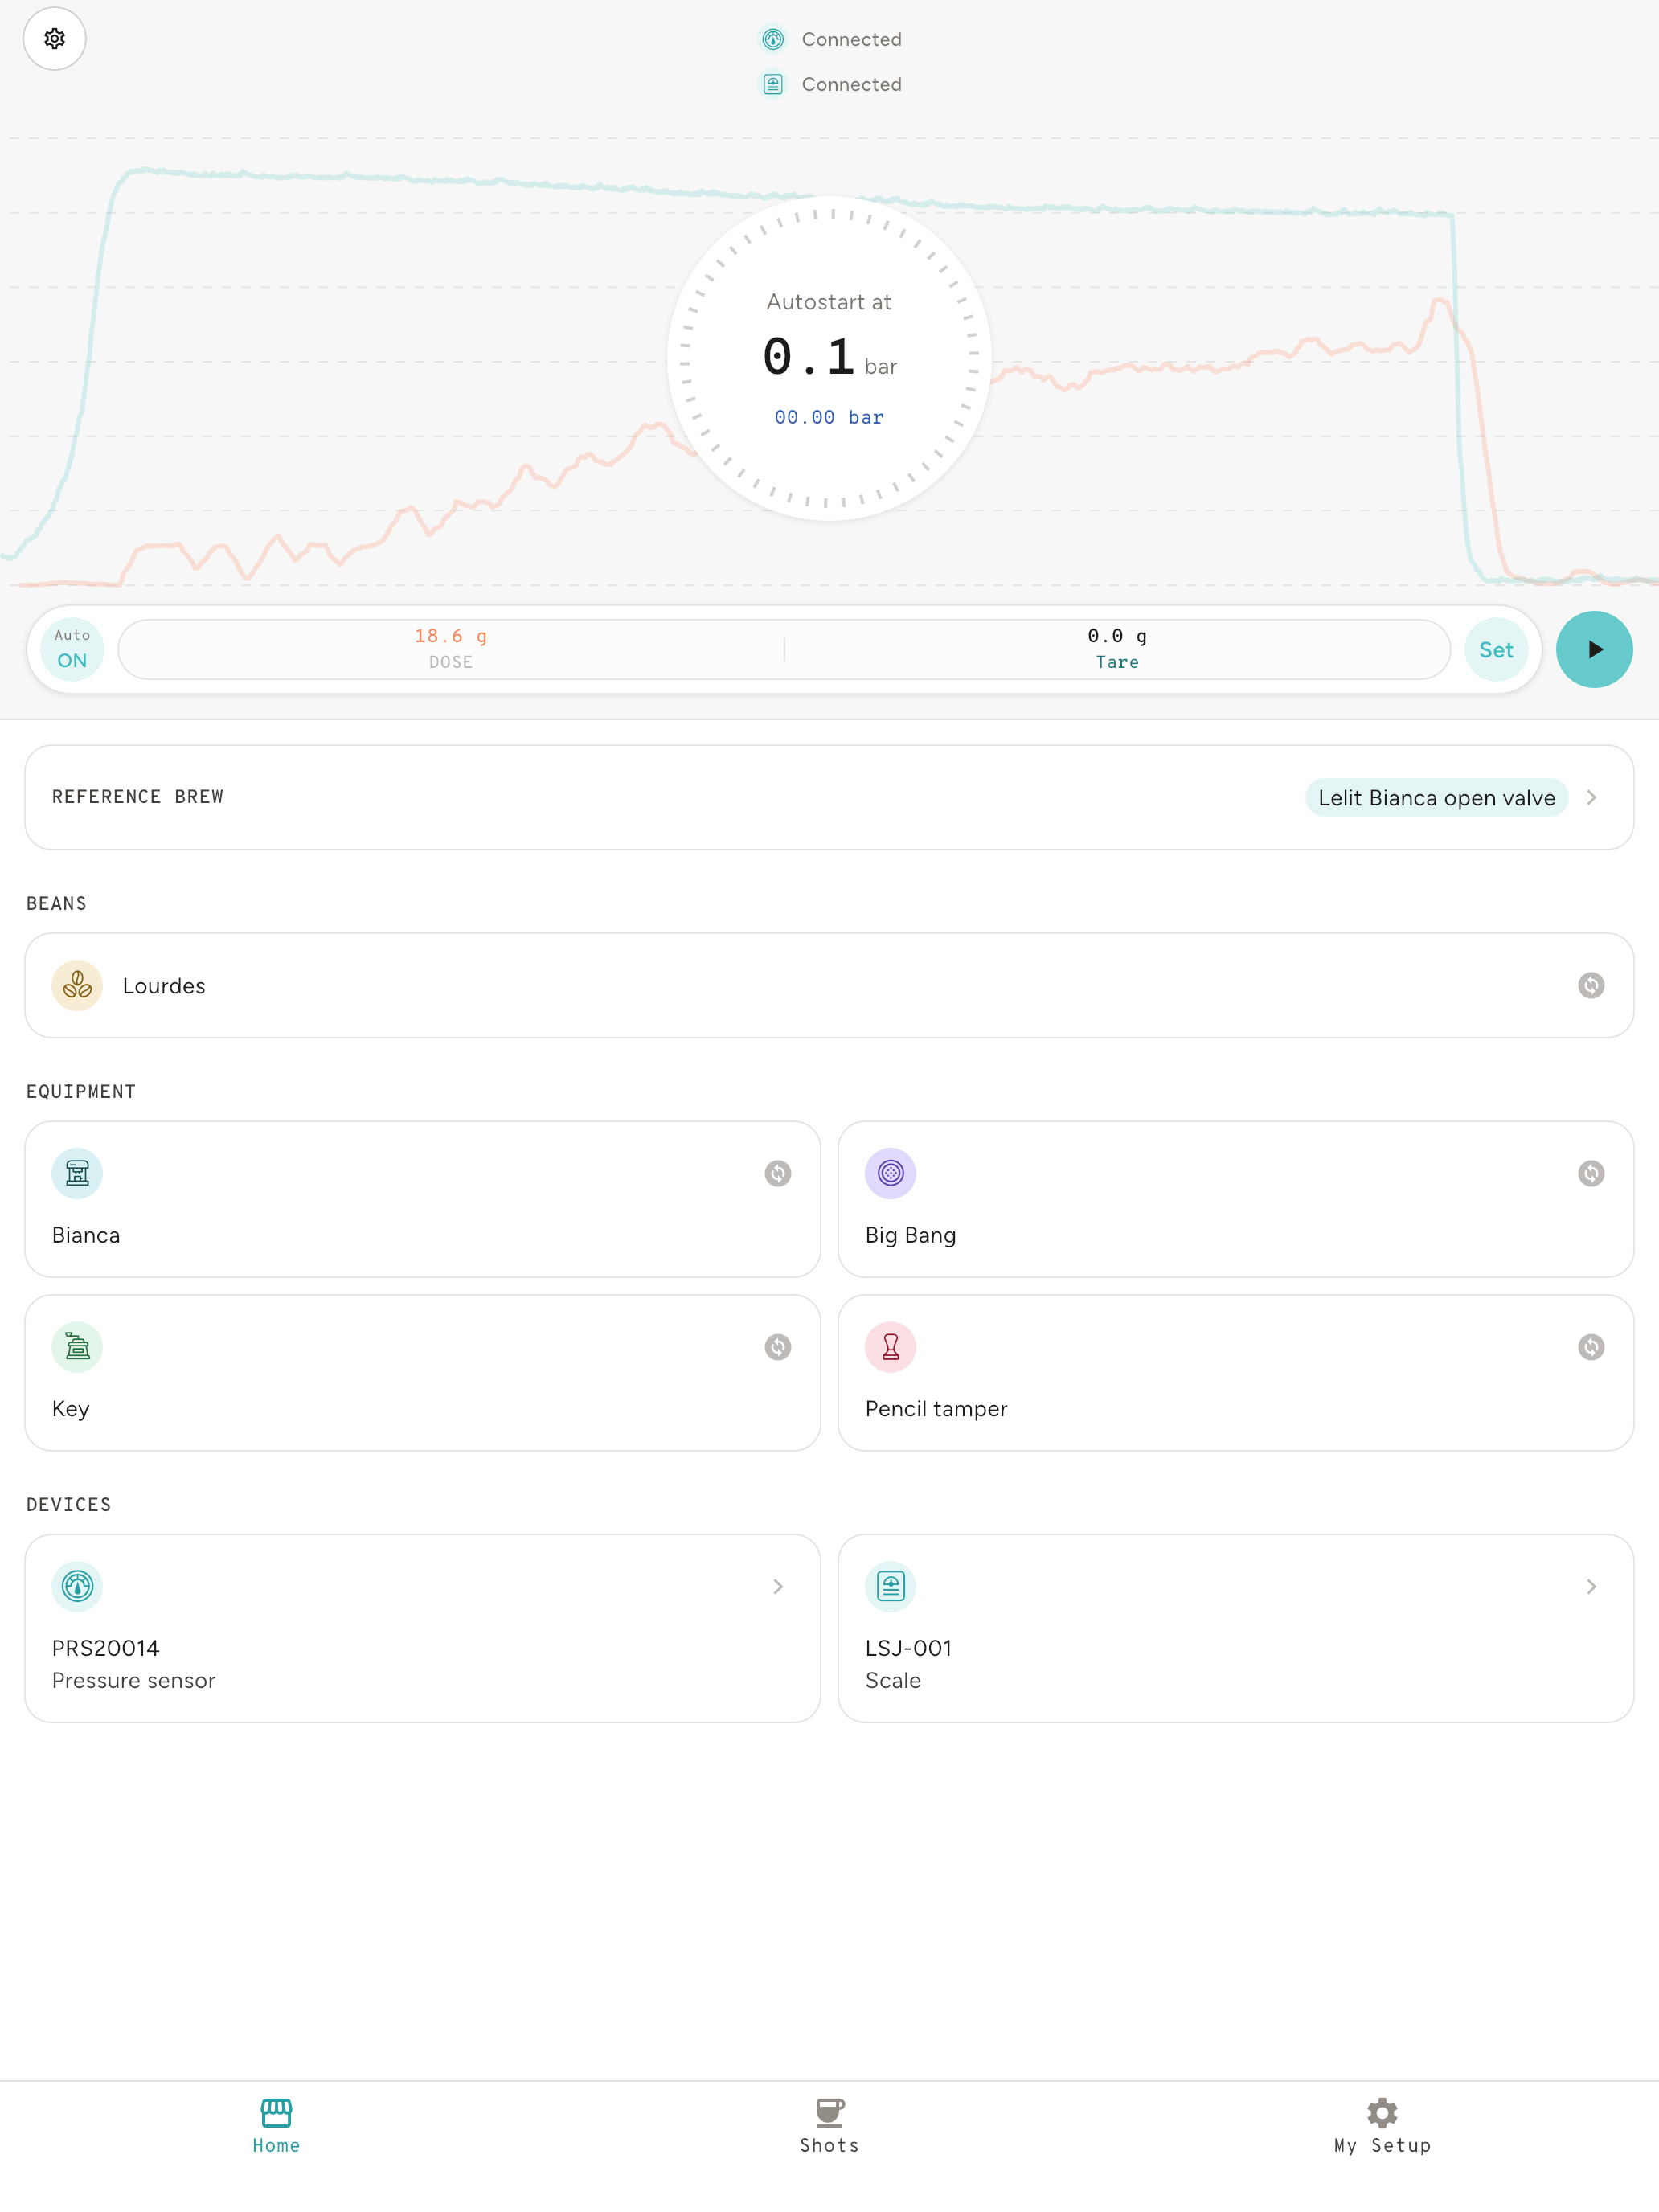
Task: Click PRS20014 device name text
Action: coord(106,1648)
